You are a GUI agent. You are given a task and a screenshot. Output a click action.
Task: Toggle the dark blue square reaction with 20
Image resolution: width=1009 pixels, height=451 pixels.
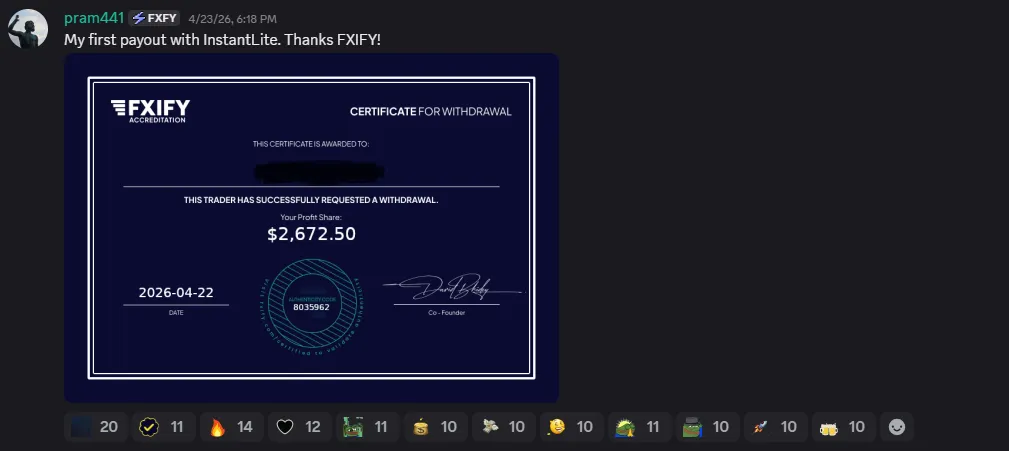click(95, 427)
